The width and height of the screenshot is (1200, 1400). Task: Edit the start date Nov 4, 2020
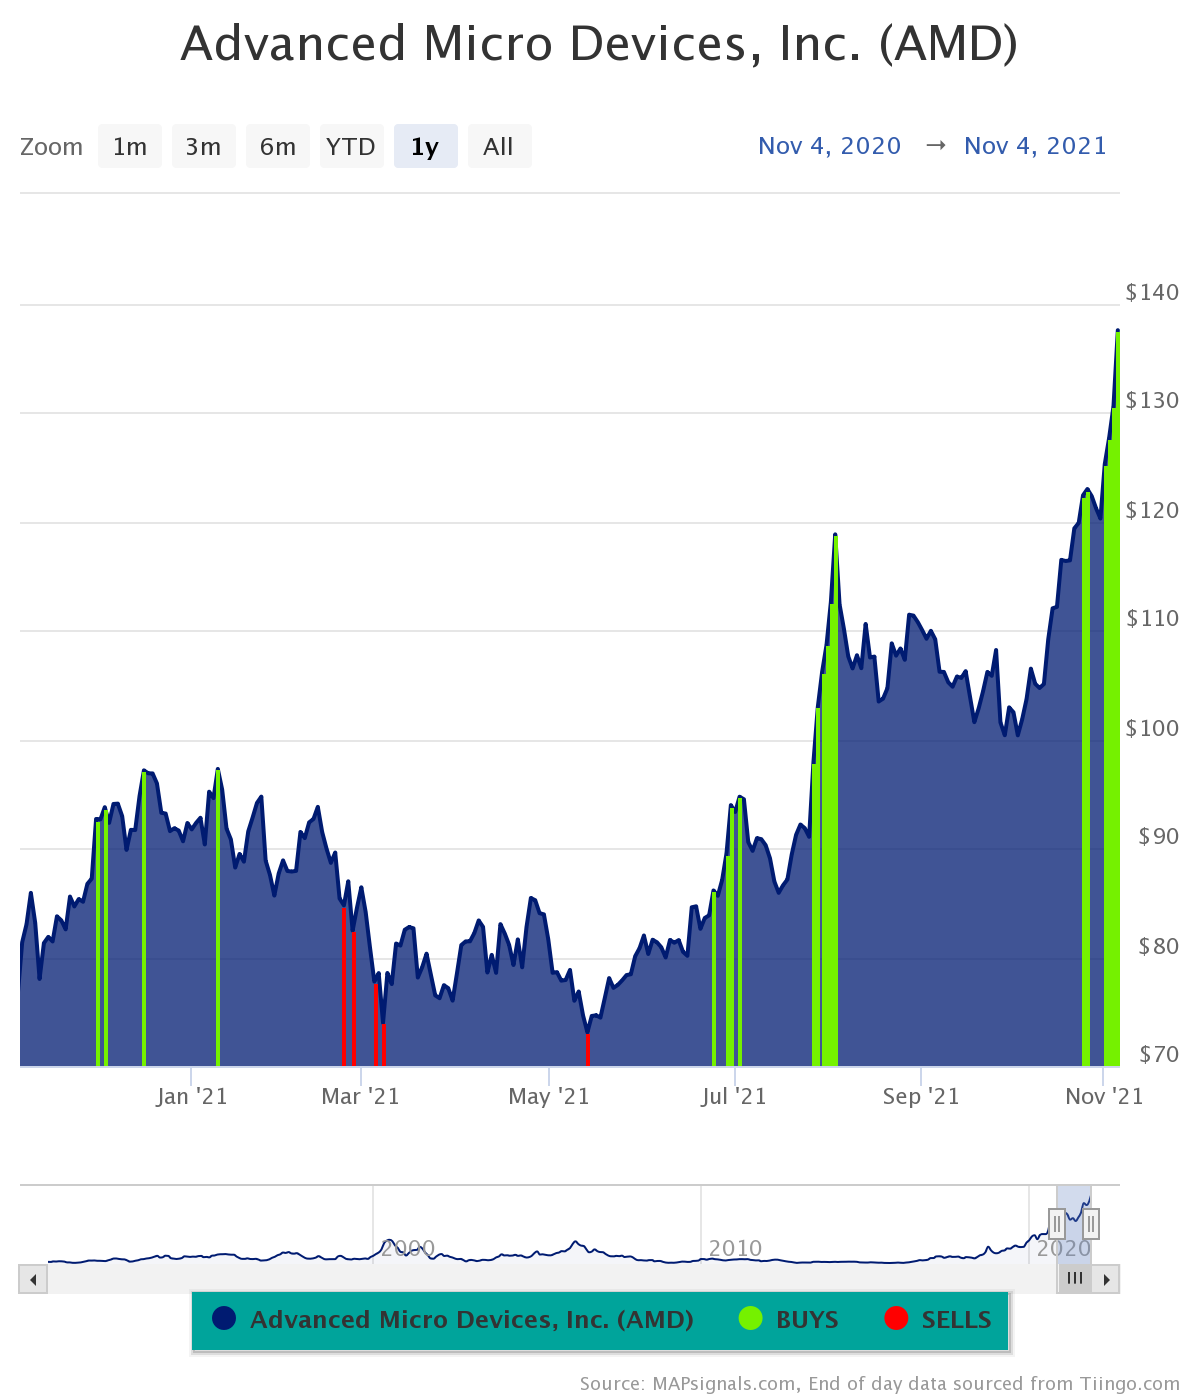coord(830,146)
